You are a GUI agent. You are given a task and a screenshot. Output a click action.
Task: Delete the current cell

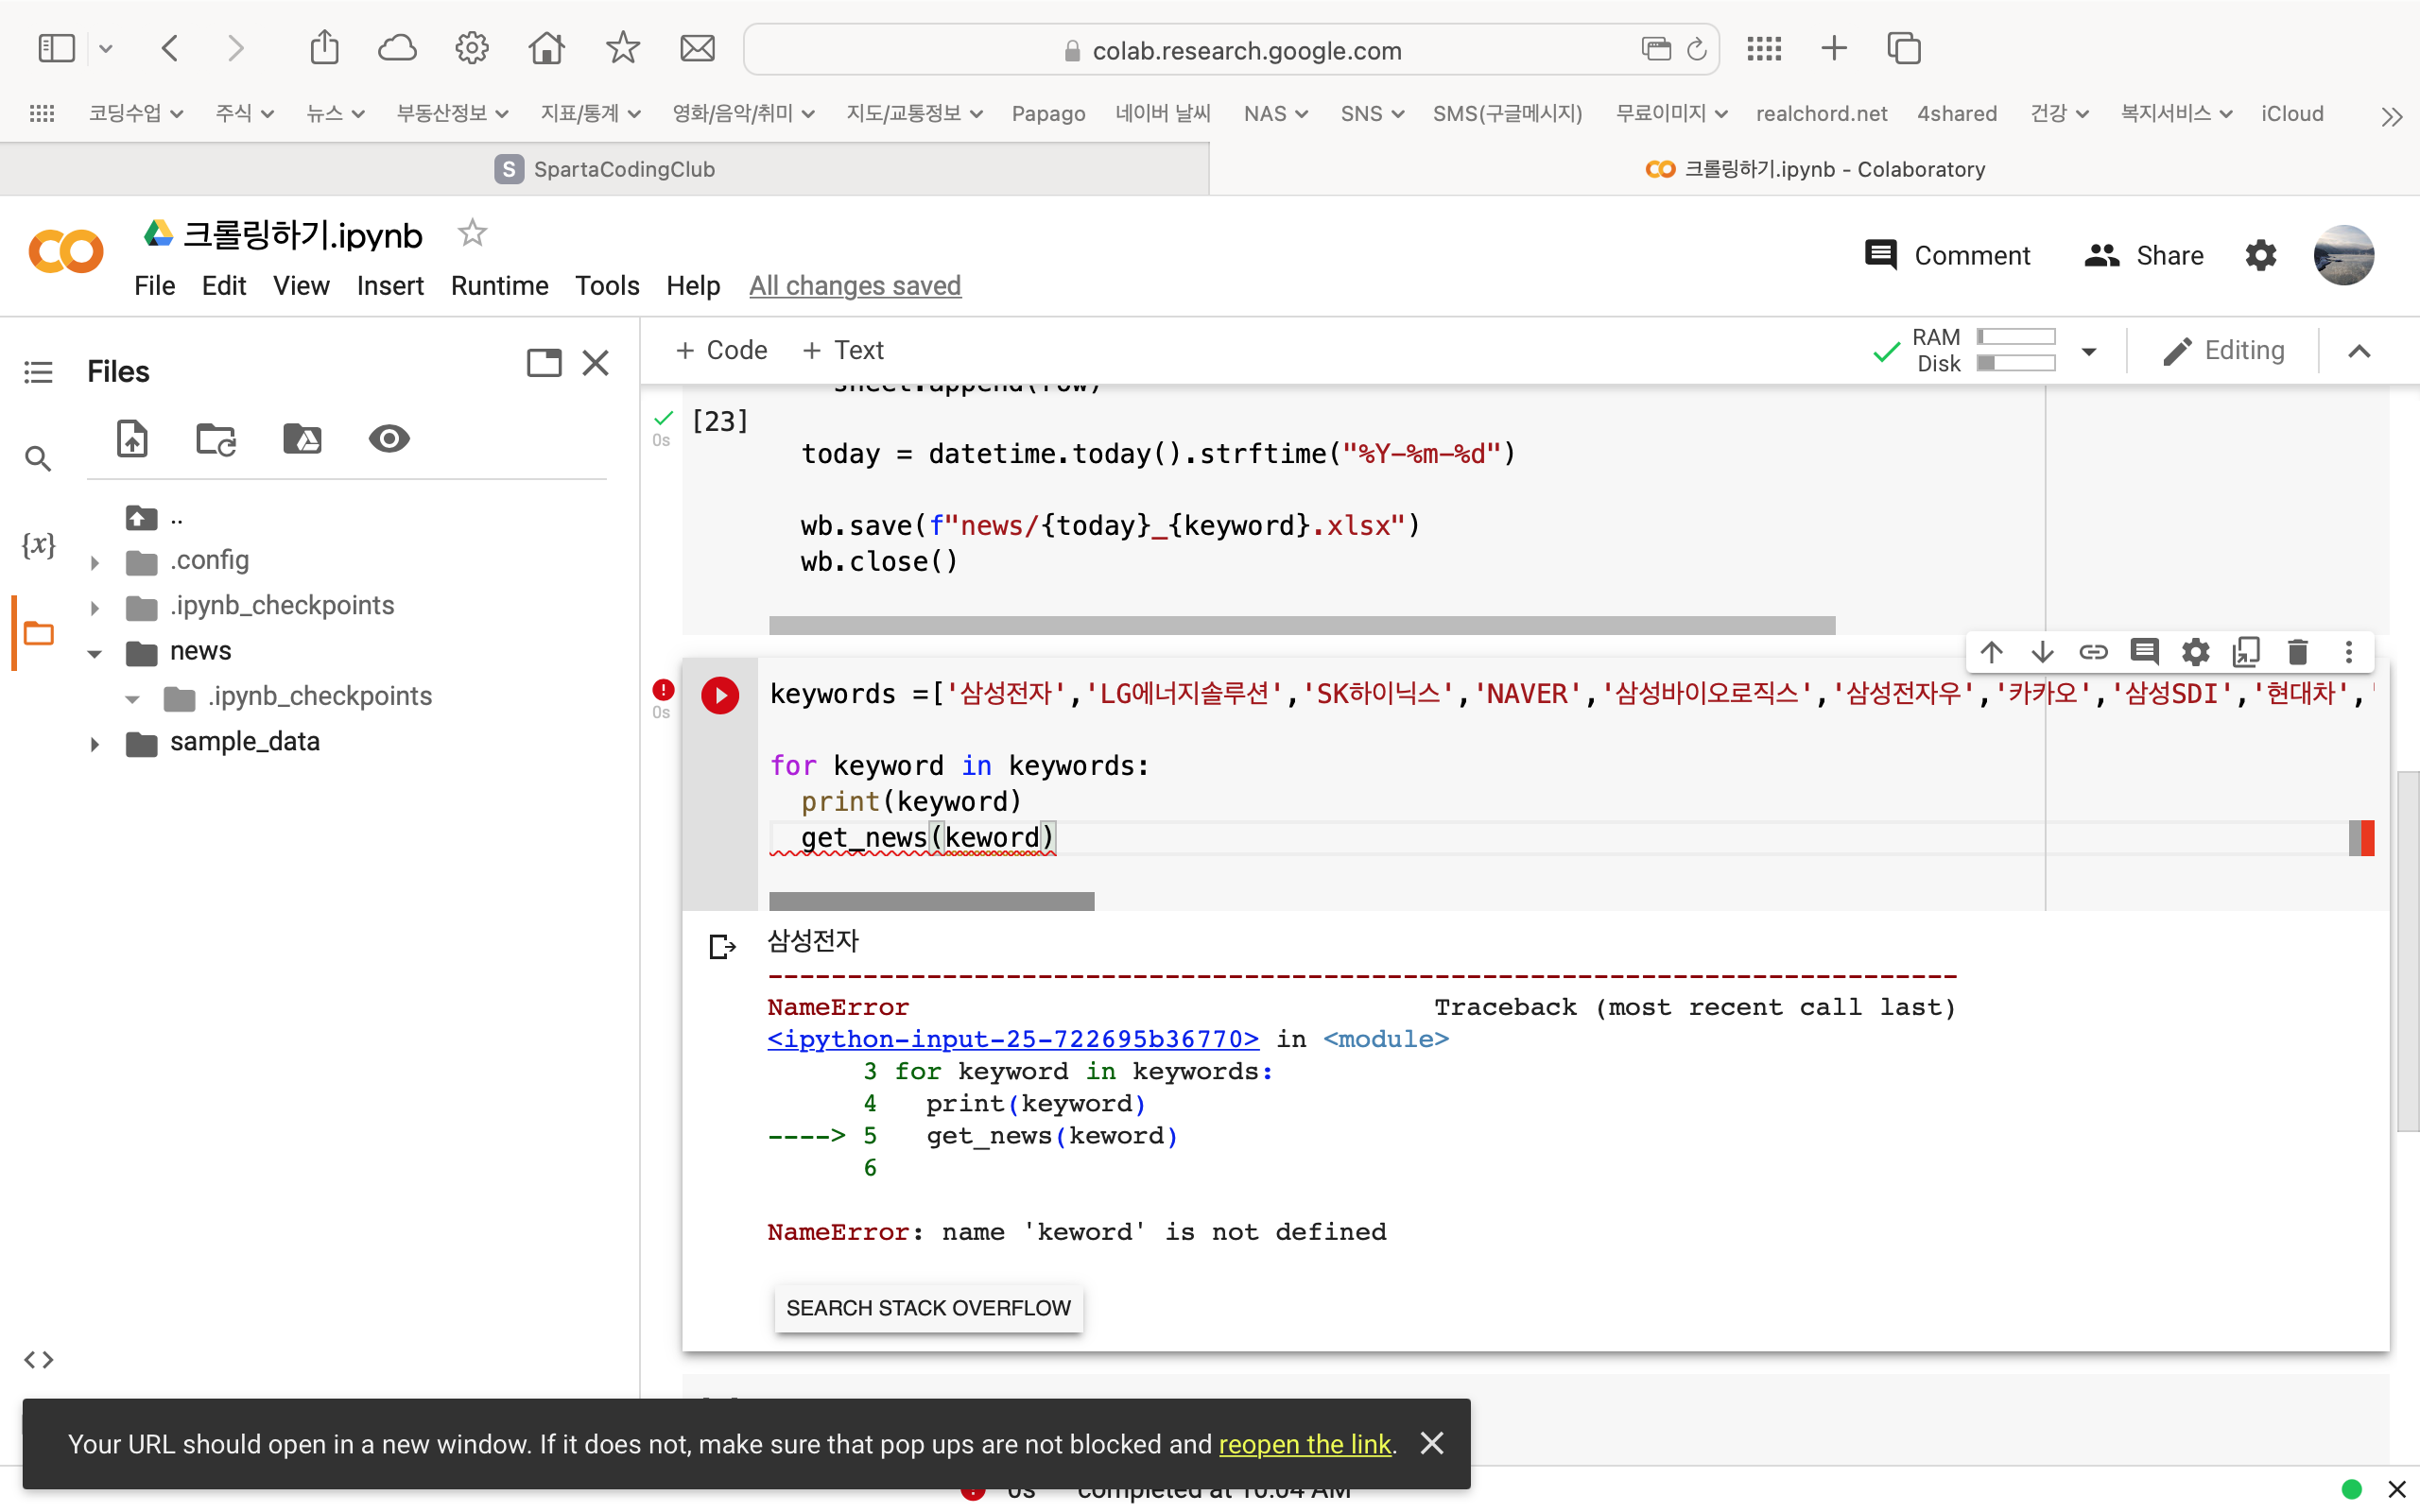coord(2297,653)
